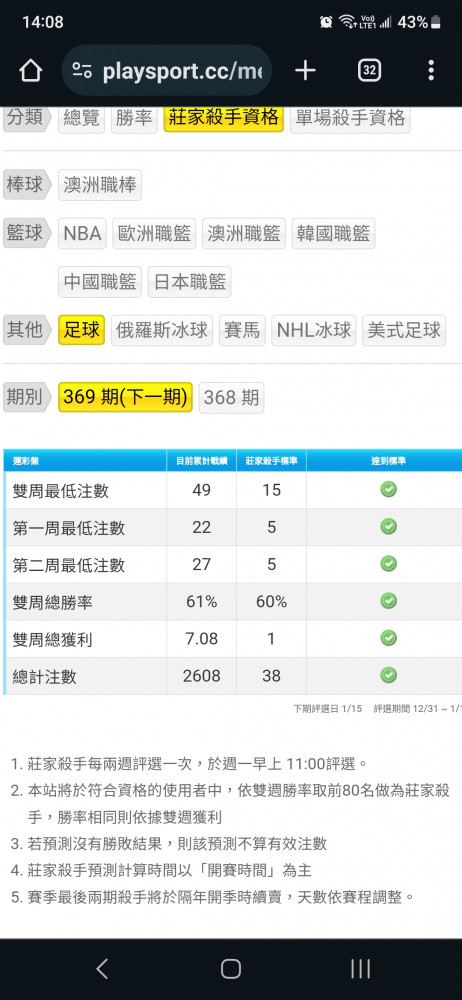Choose 韓國職籃 league

tap(333, 233)
